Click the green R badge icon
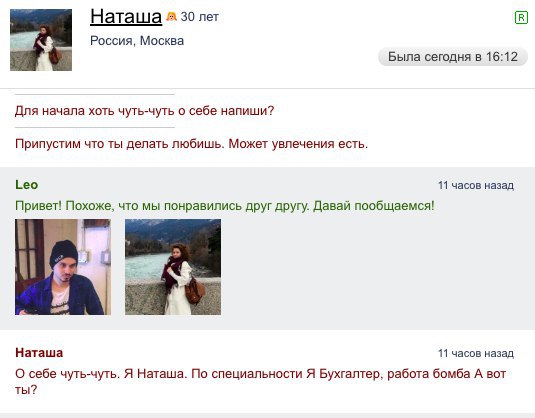Screen dimensions: 535x418 521,17
